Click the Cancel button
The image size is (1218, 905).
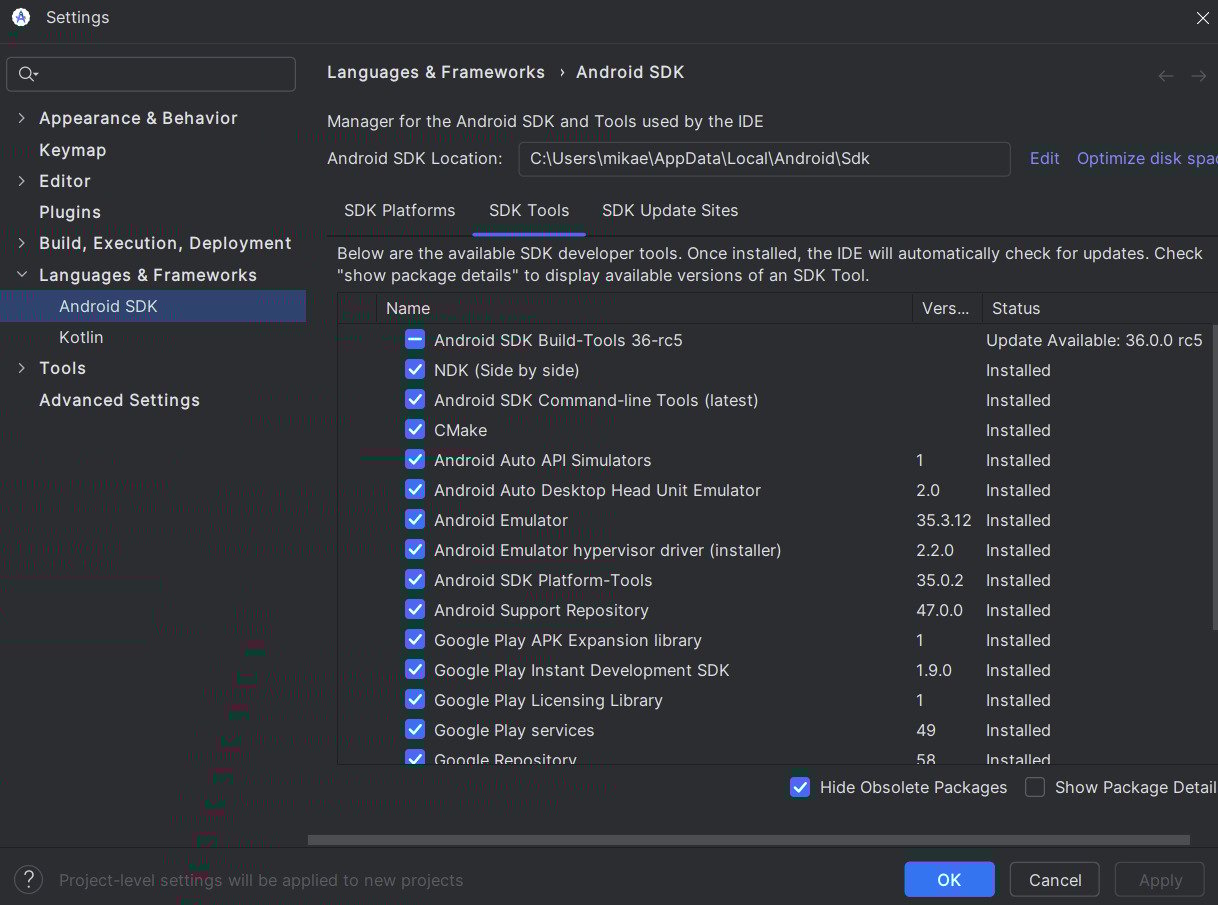point(1055,880)
